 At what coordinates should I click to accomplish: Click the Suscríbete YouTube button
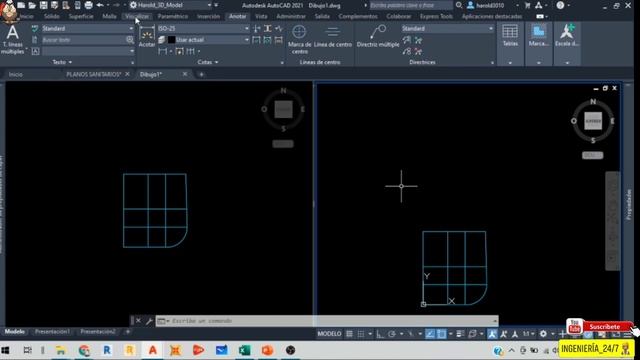coord(604,327)
